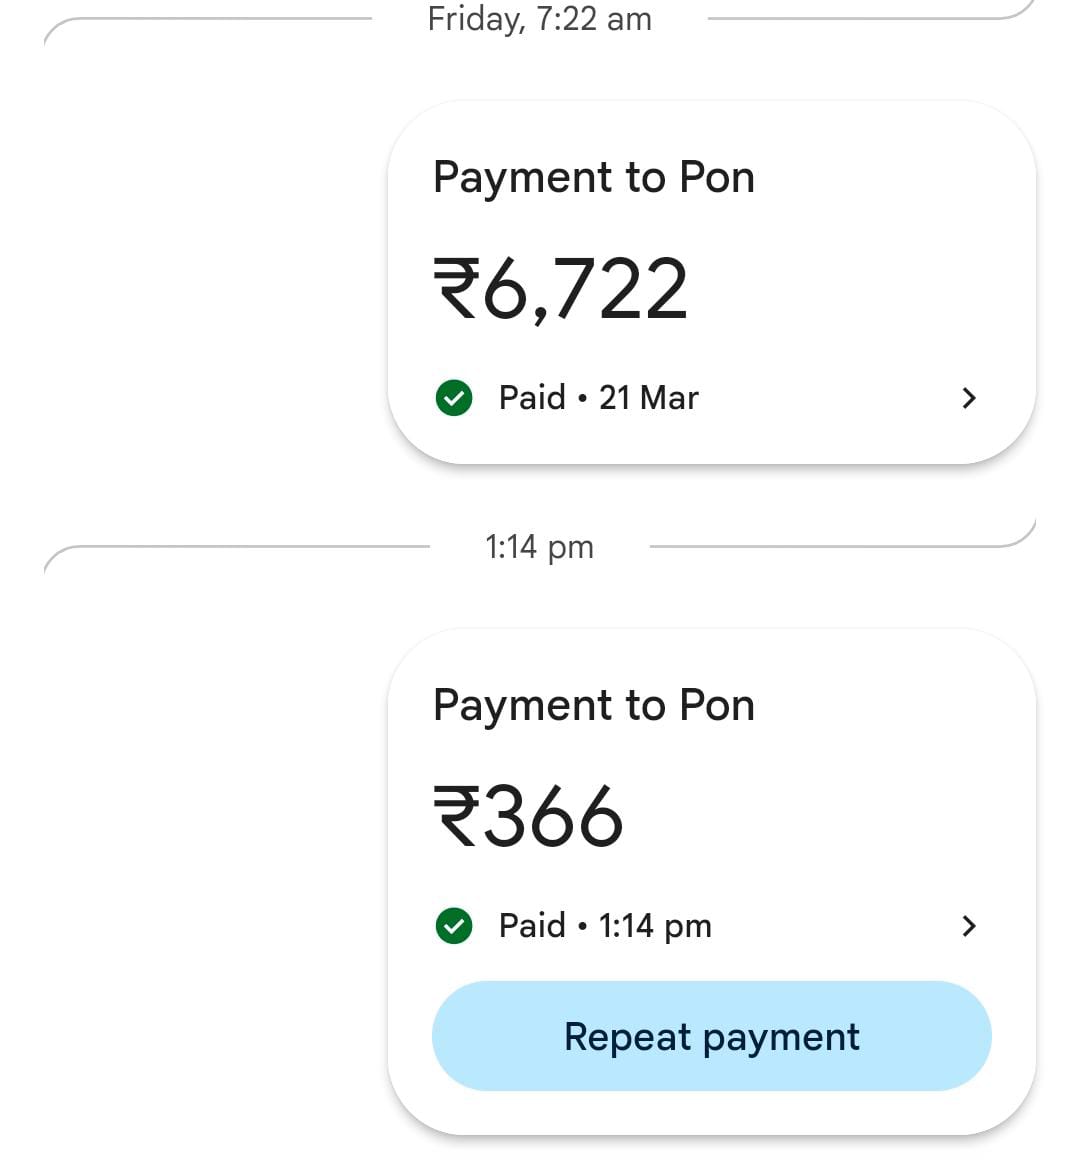Click green paid checkmark on ₹6,722 payment
The image size is (1080, 1173).
[x=454, y=398]
